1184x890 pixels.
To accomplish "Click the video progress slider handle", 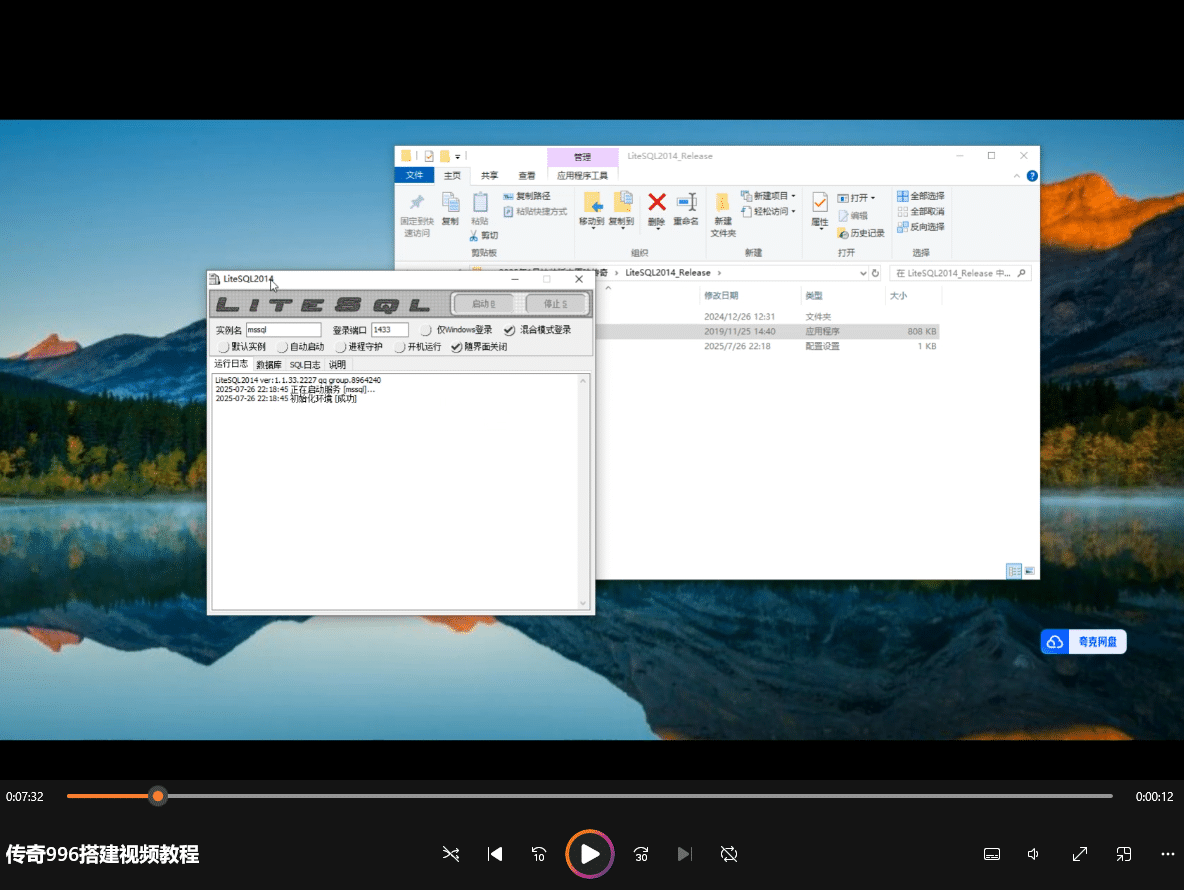I will [157, 796].
